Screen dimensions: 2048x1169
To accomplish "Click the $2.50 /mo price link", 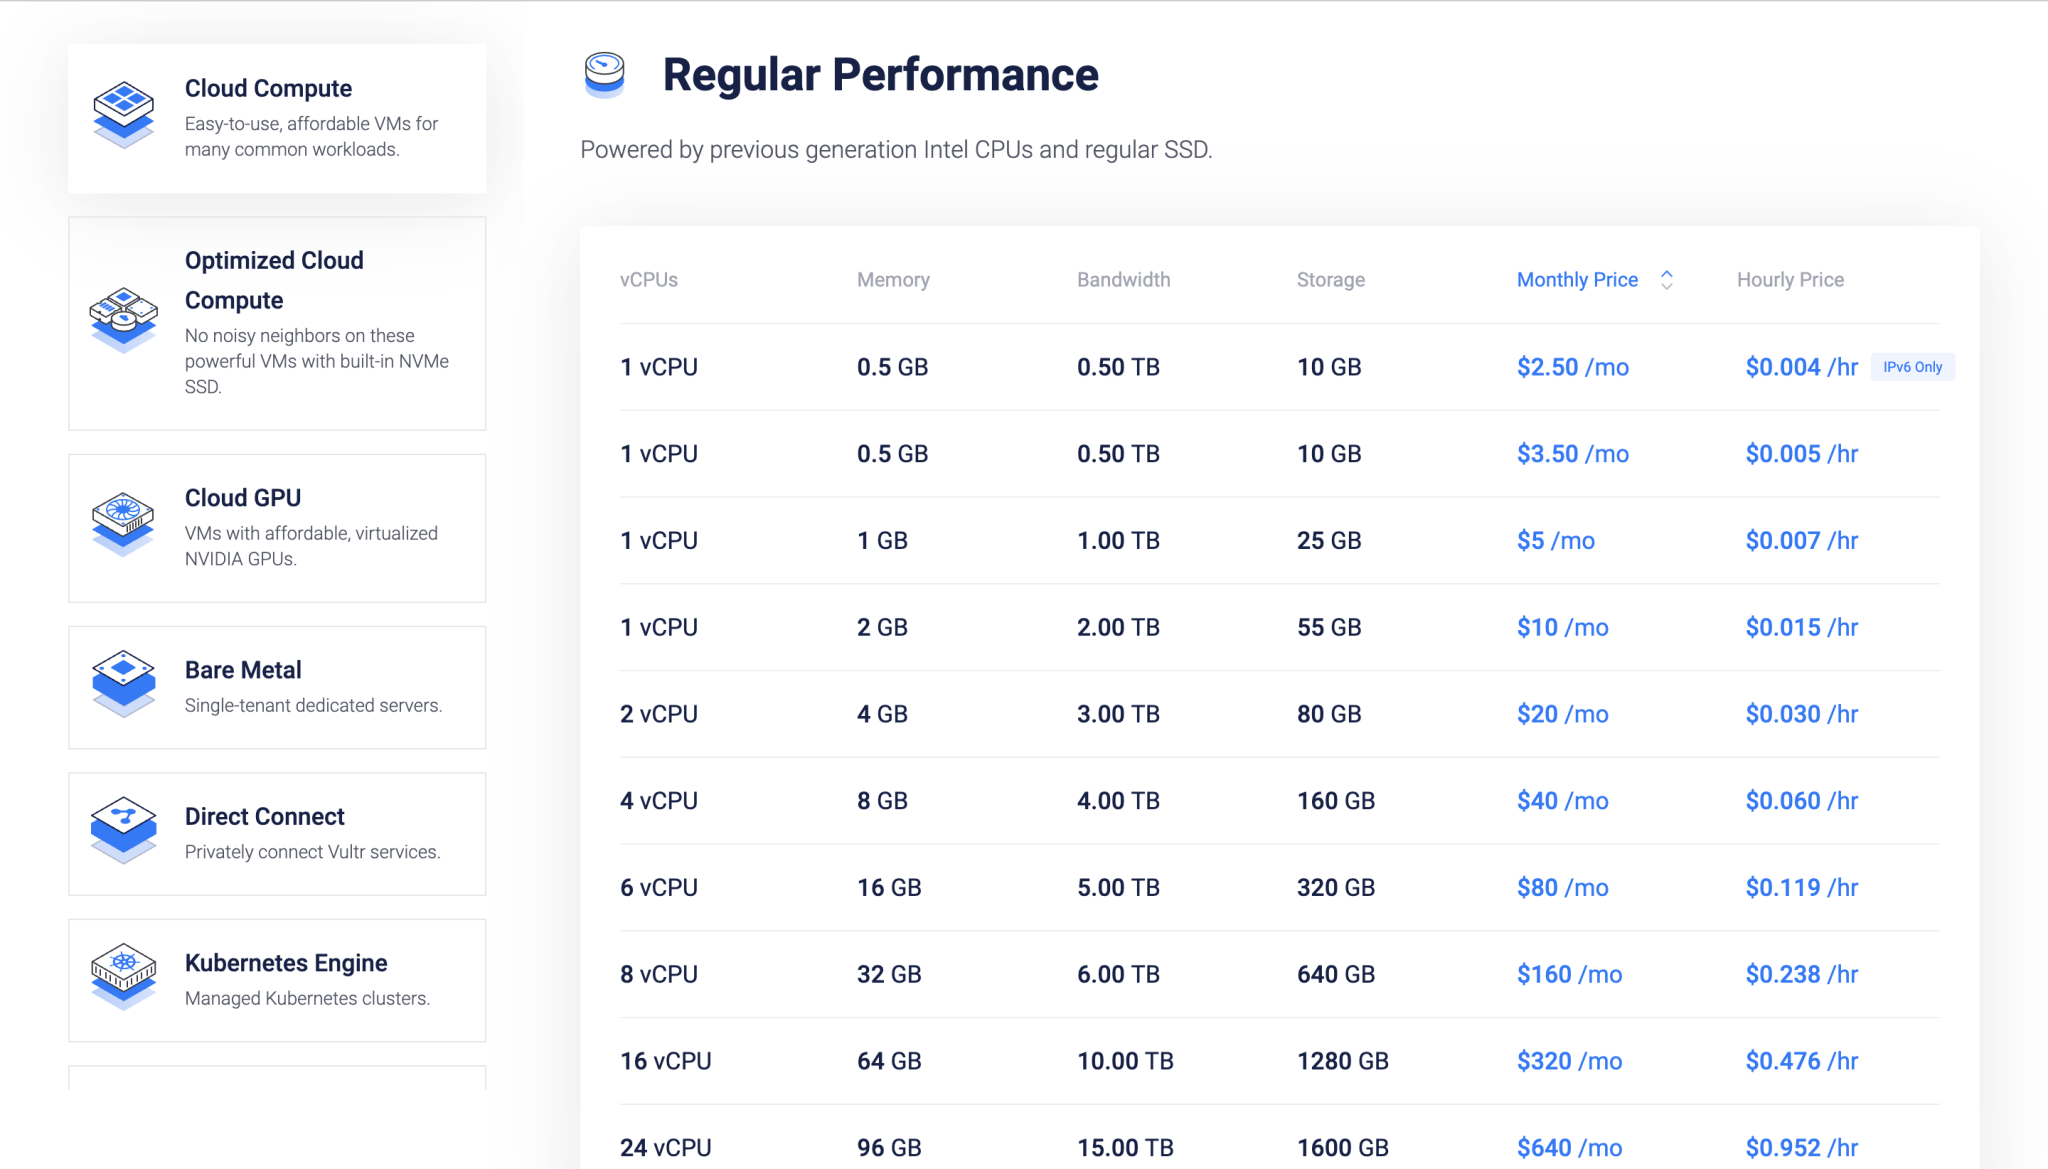I will pyautogui.click(x=1572, y=367).
